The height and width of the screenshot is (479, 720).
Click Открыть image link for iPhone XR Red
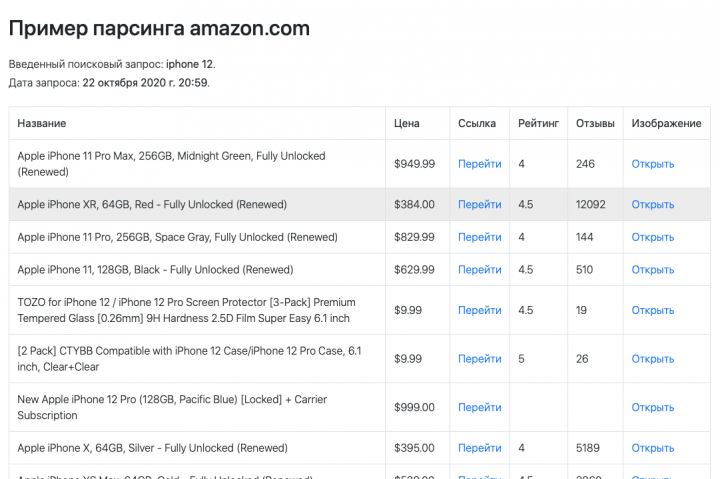point(652,204)
